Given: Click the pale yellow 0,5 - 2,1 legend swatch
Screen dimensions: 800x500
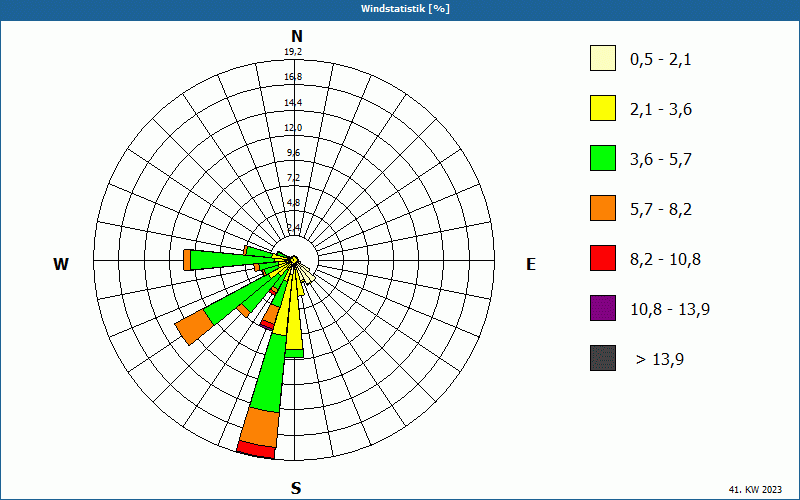Looking at the screenshot, I should coord(603,58).
